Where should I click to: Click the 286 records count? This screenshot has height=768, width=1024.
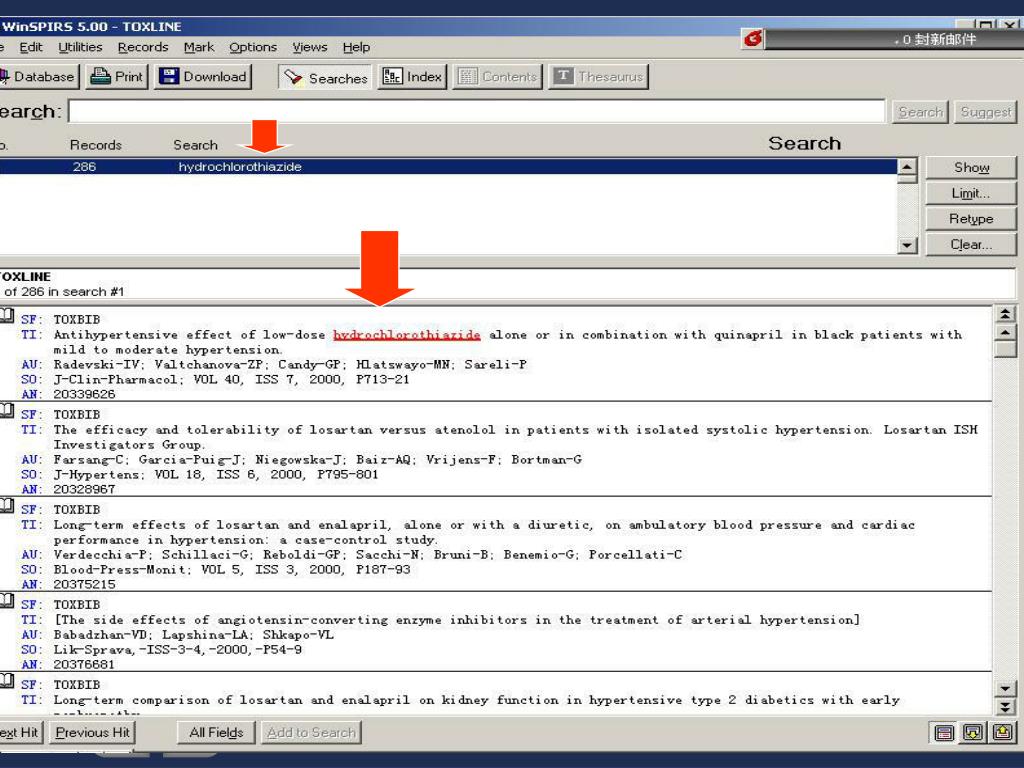[x=84, y=167]
